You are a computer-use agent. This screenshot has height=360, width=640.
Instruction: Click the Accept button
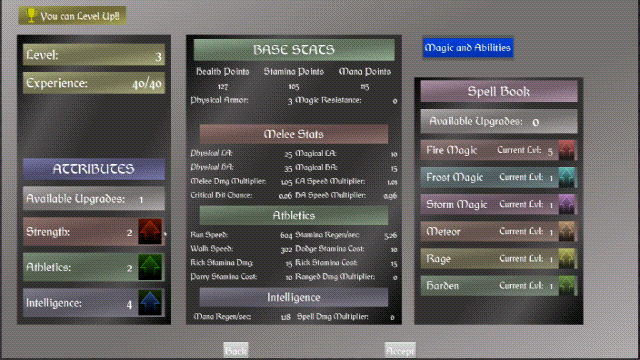[x=400, y=350]
